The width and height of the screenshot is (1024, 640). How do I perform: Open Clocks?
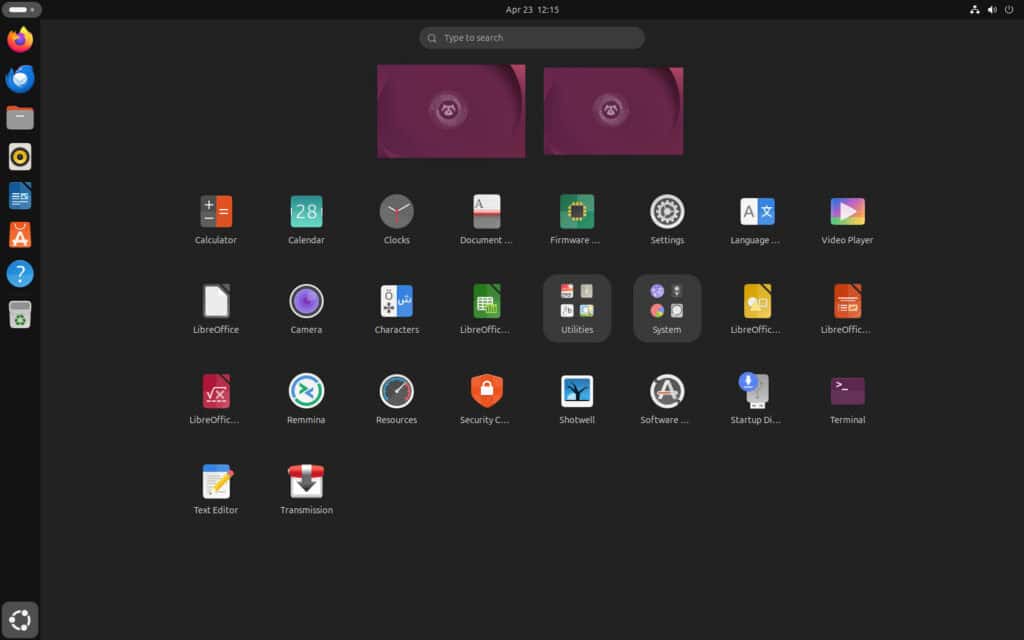click(396, 211)
